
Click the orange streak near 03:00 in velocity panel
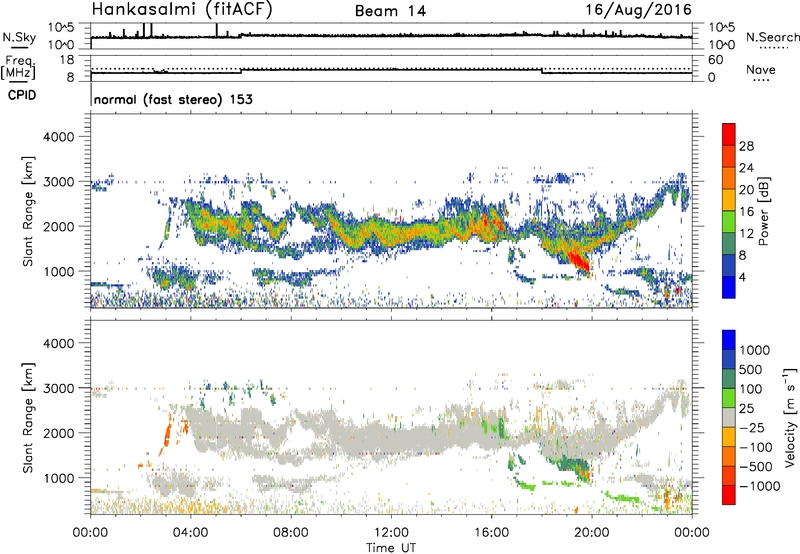click(x=167, y=434)
